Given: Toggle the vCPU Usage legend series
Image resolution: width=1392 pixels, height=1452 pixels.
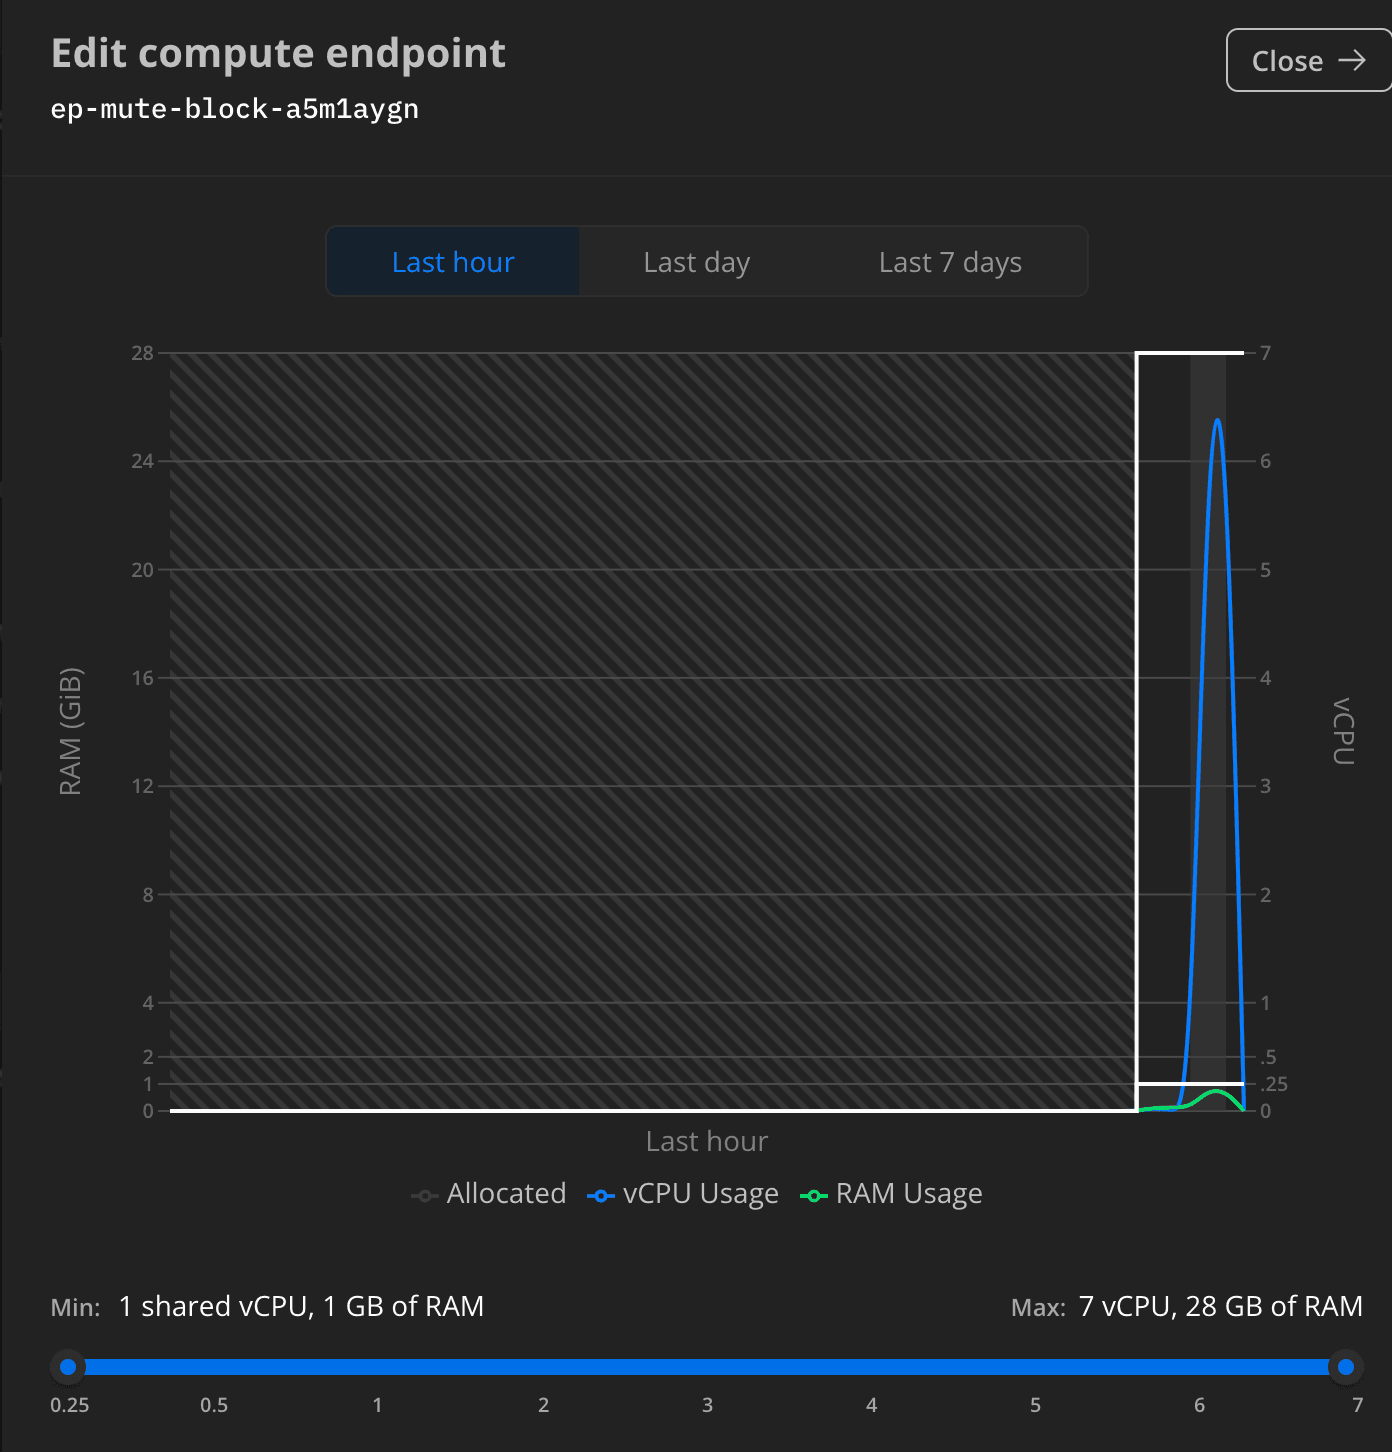Looking at the screenshot, I should pyautogui.click(x=700, y=1194).
